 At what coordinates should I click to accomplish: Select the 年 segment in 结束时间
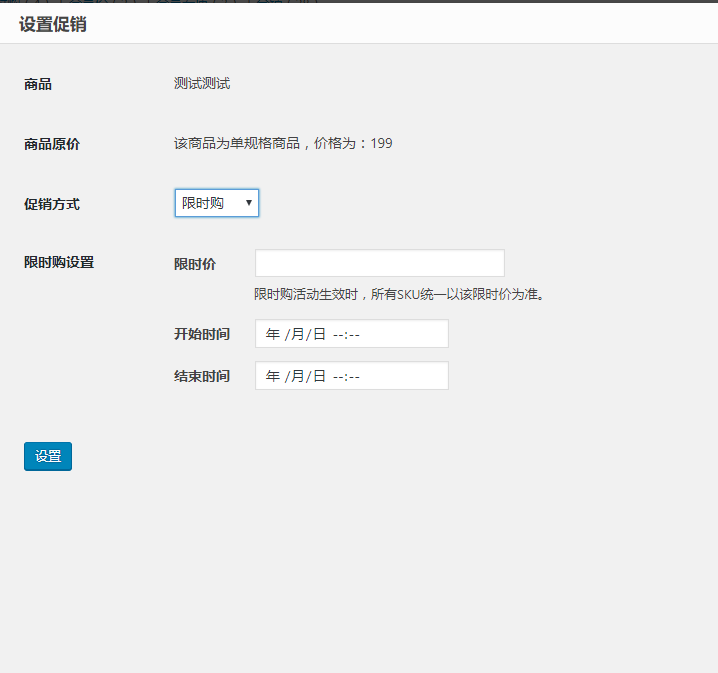pyautogui.click(x=273, y=376)
